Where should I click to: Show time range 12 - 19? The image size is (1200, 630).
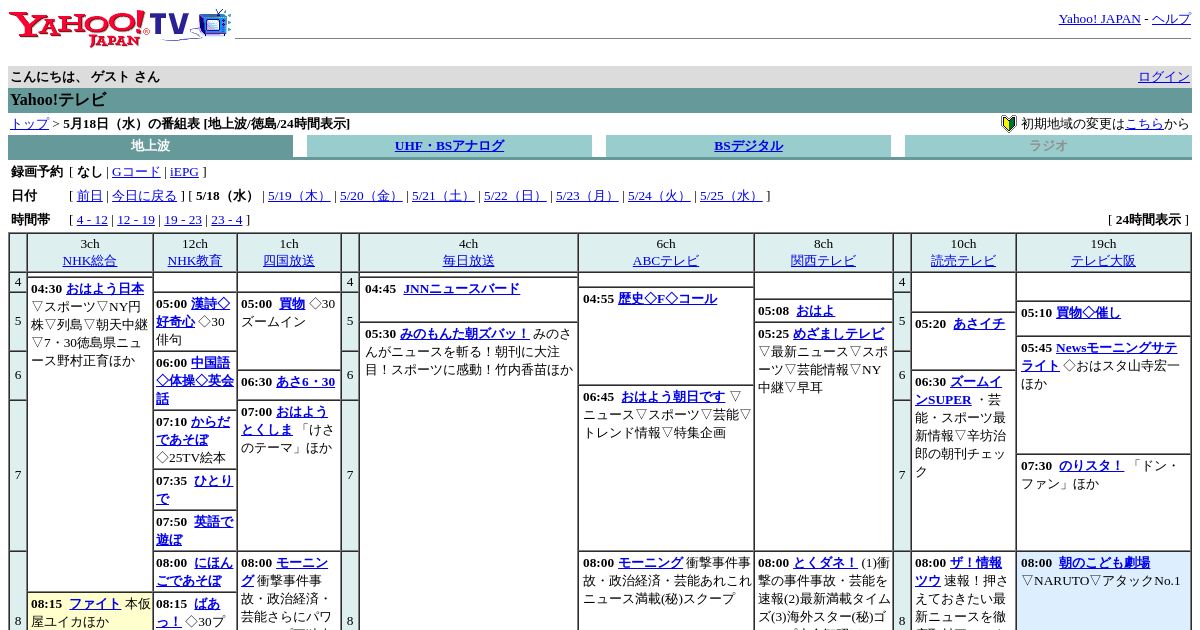coord(136,220)
